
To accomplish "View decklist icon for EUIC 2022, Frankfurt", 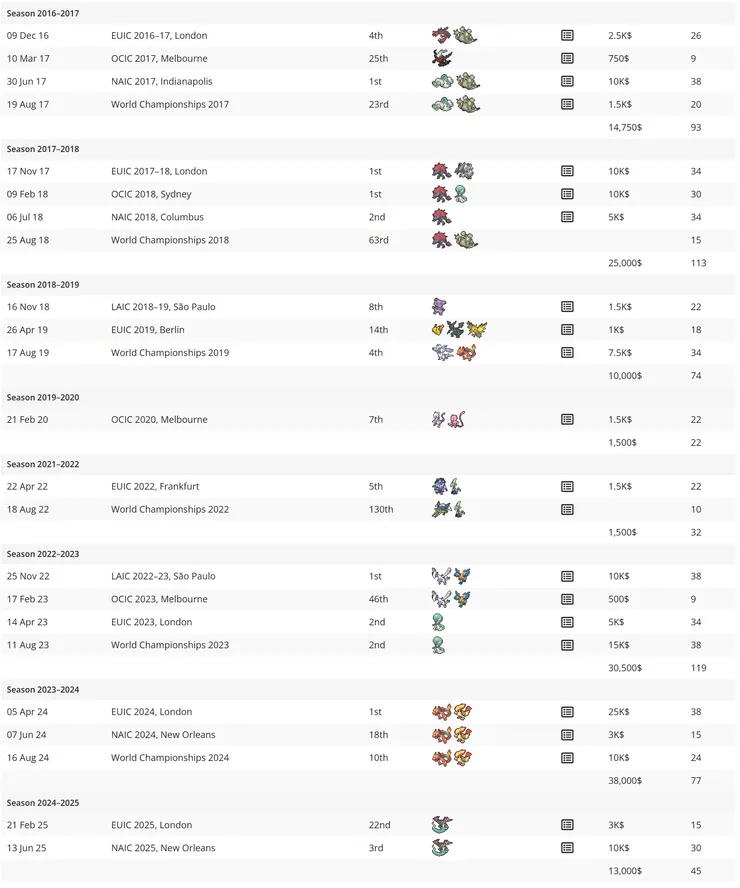I will 567,487.
